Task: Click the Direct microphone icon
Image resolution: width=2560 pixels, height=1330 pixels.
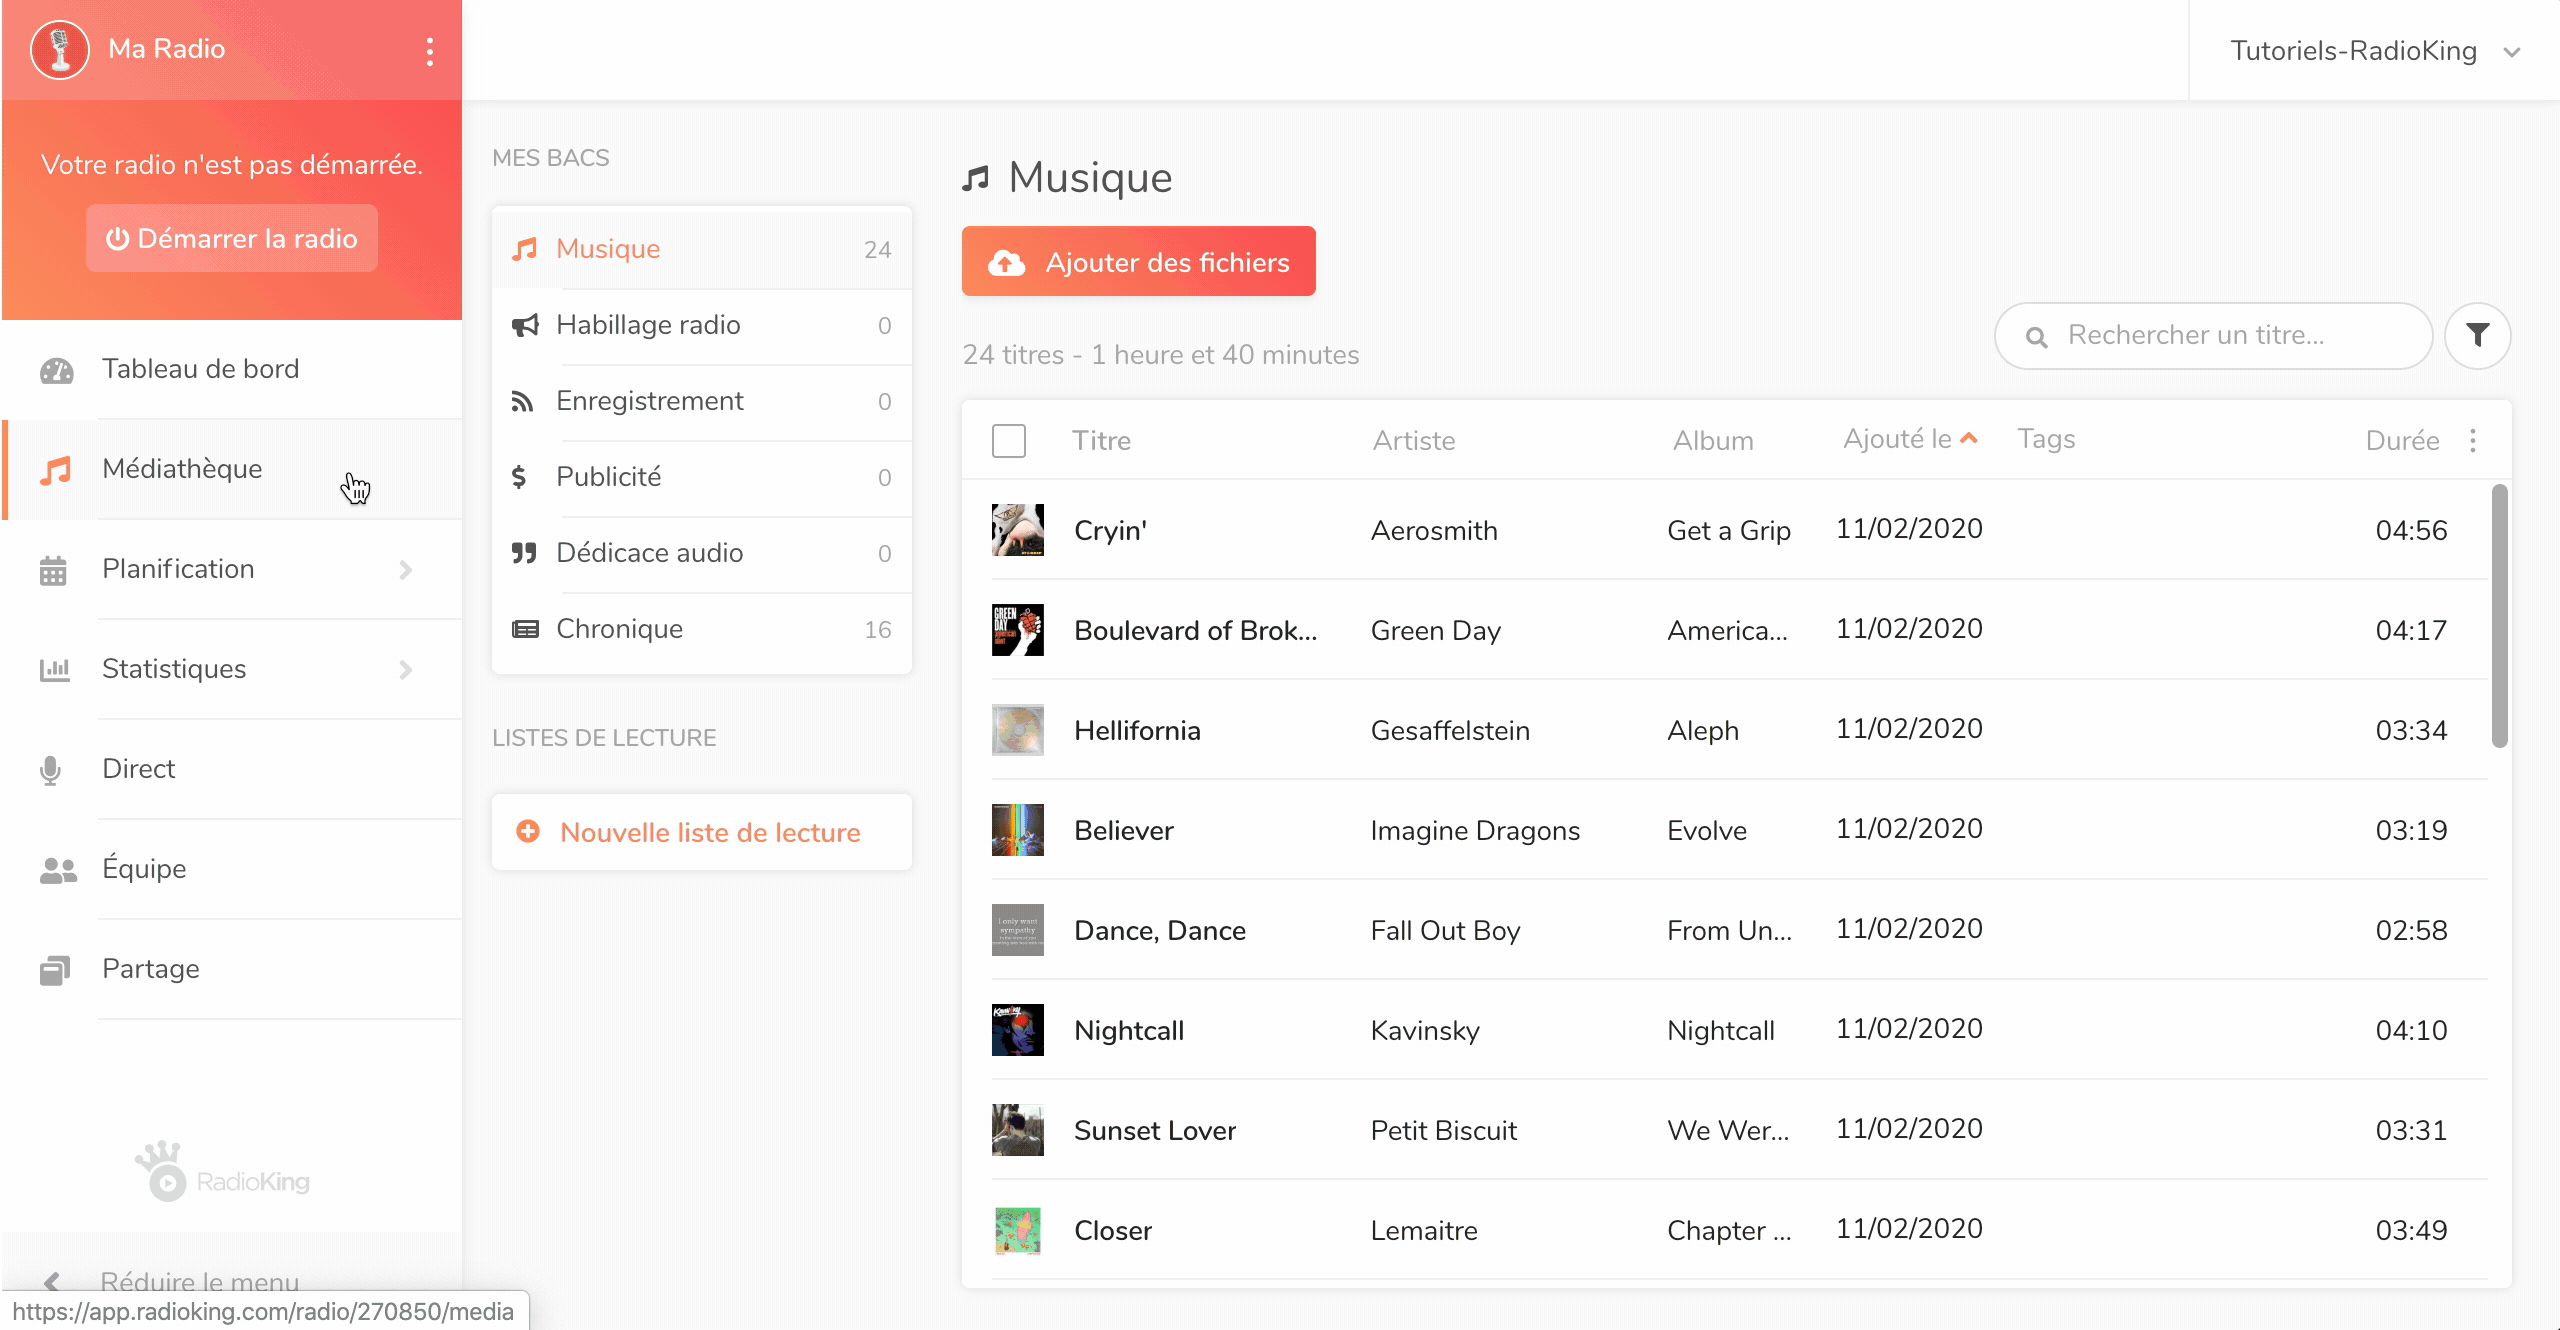Action: (50, 770)
